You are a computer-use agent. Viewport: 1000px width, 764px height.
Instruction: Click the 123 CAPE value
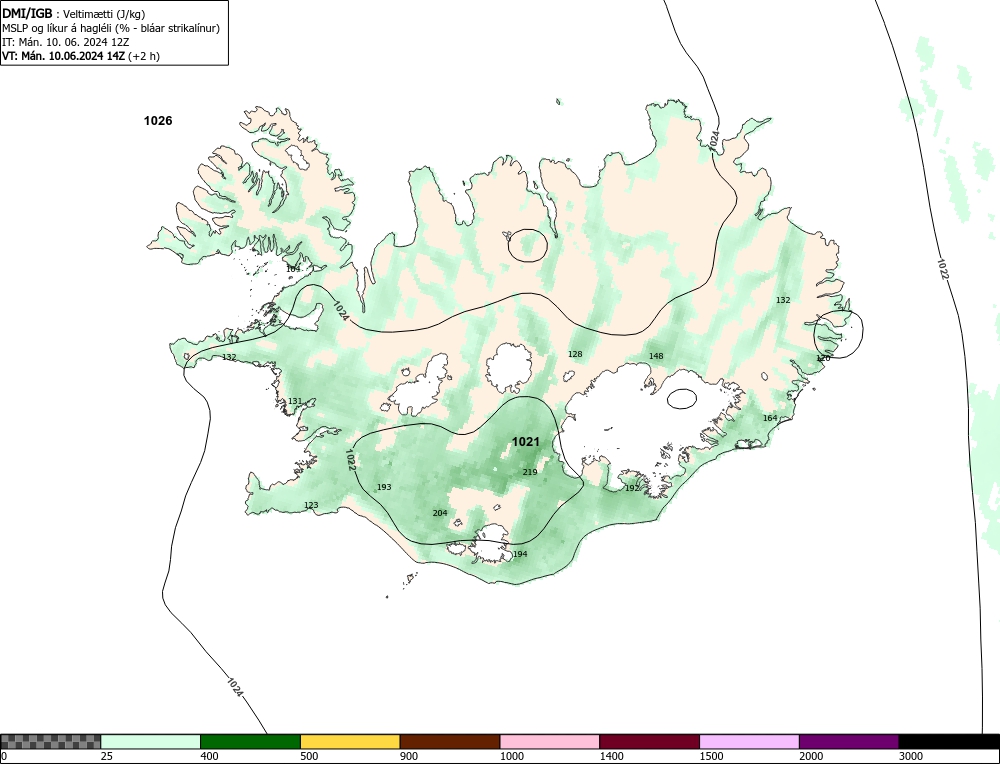click(x=311, y=505)
